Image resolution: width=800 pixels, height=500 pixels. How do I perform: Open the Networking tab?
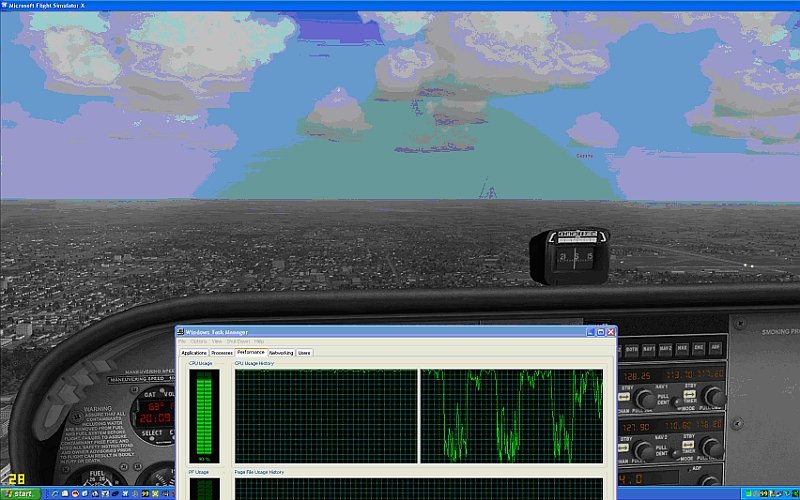[x=281, y=353]
